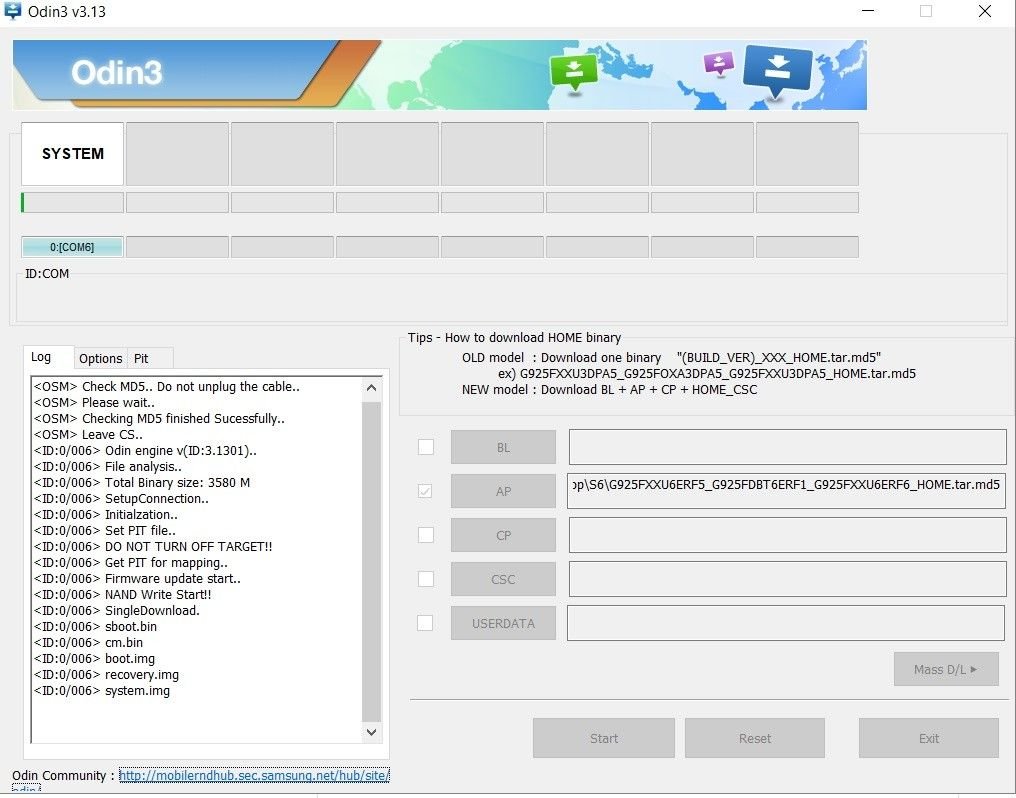Switch to the Log tab
Screen dimensions: 1016x798
(41, 357)
